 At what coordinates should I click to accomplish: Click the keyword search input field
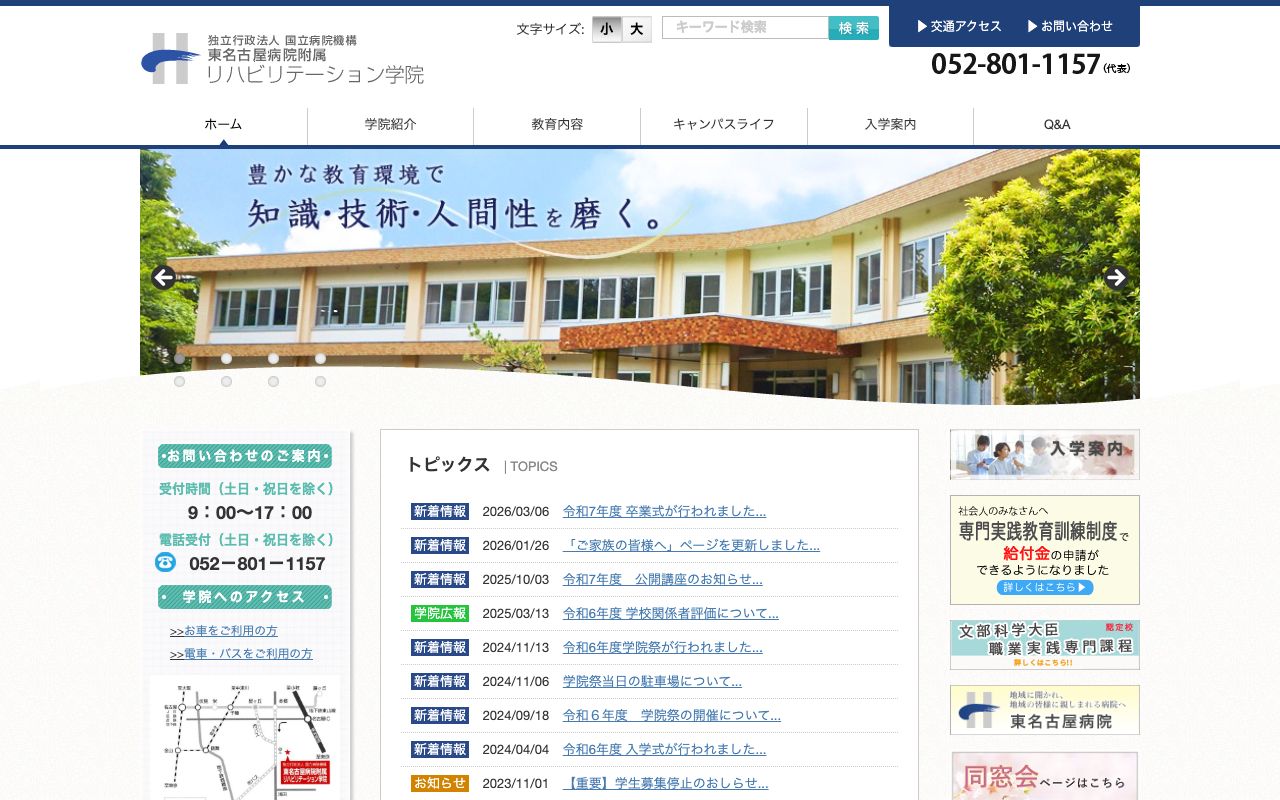click(x=745, y=28)
